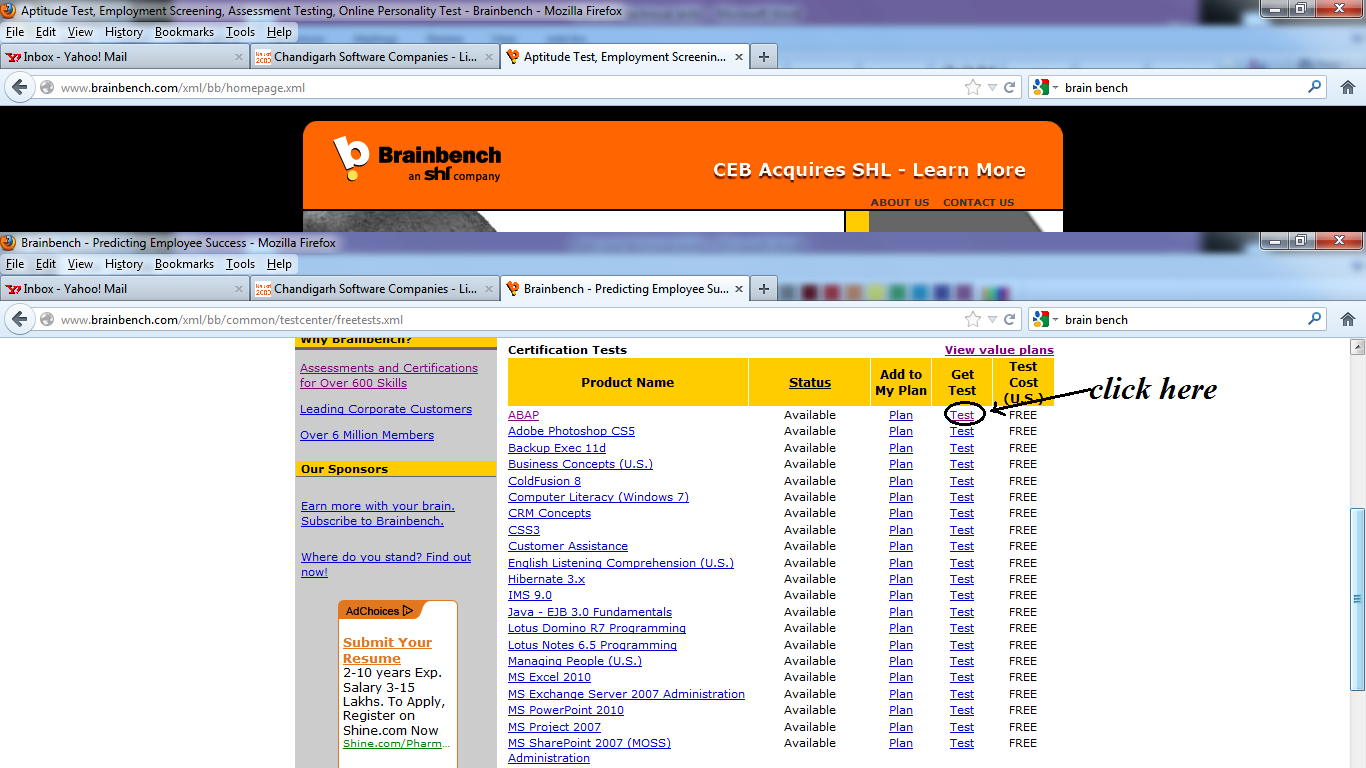Open the search engine dropdown in the freetests.xml window

tap(1046, 320)
